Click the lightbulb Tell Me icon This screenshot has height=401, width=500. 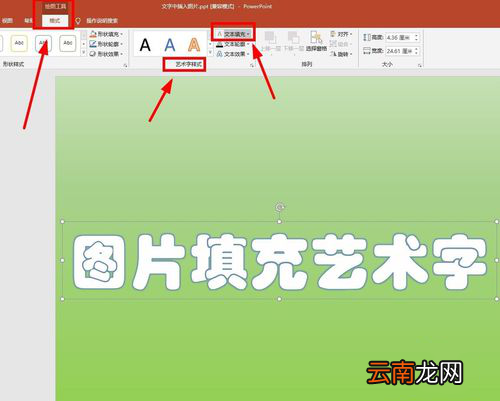(x=78, y=21)
